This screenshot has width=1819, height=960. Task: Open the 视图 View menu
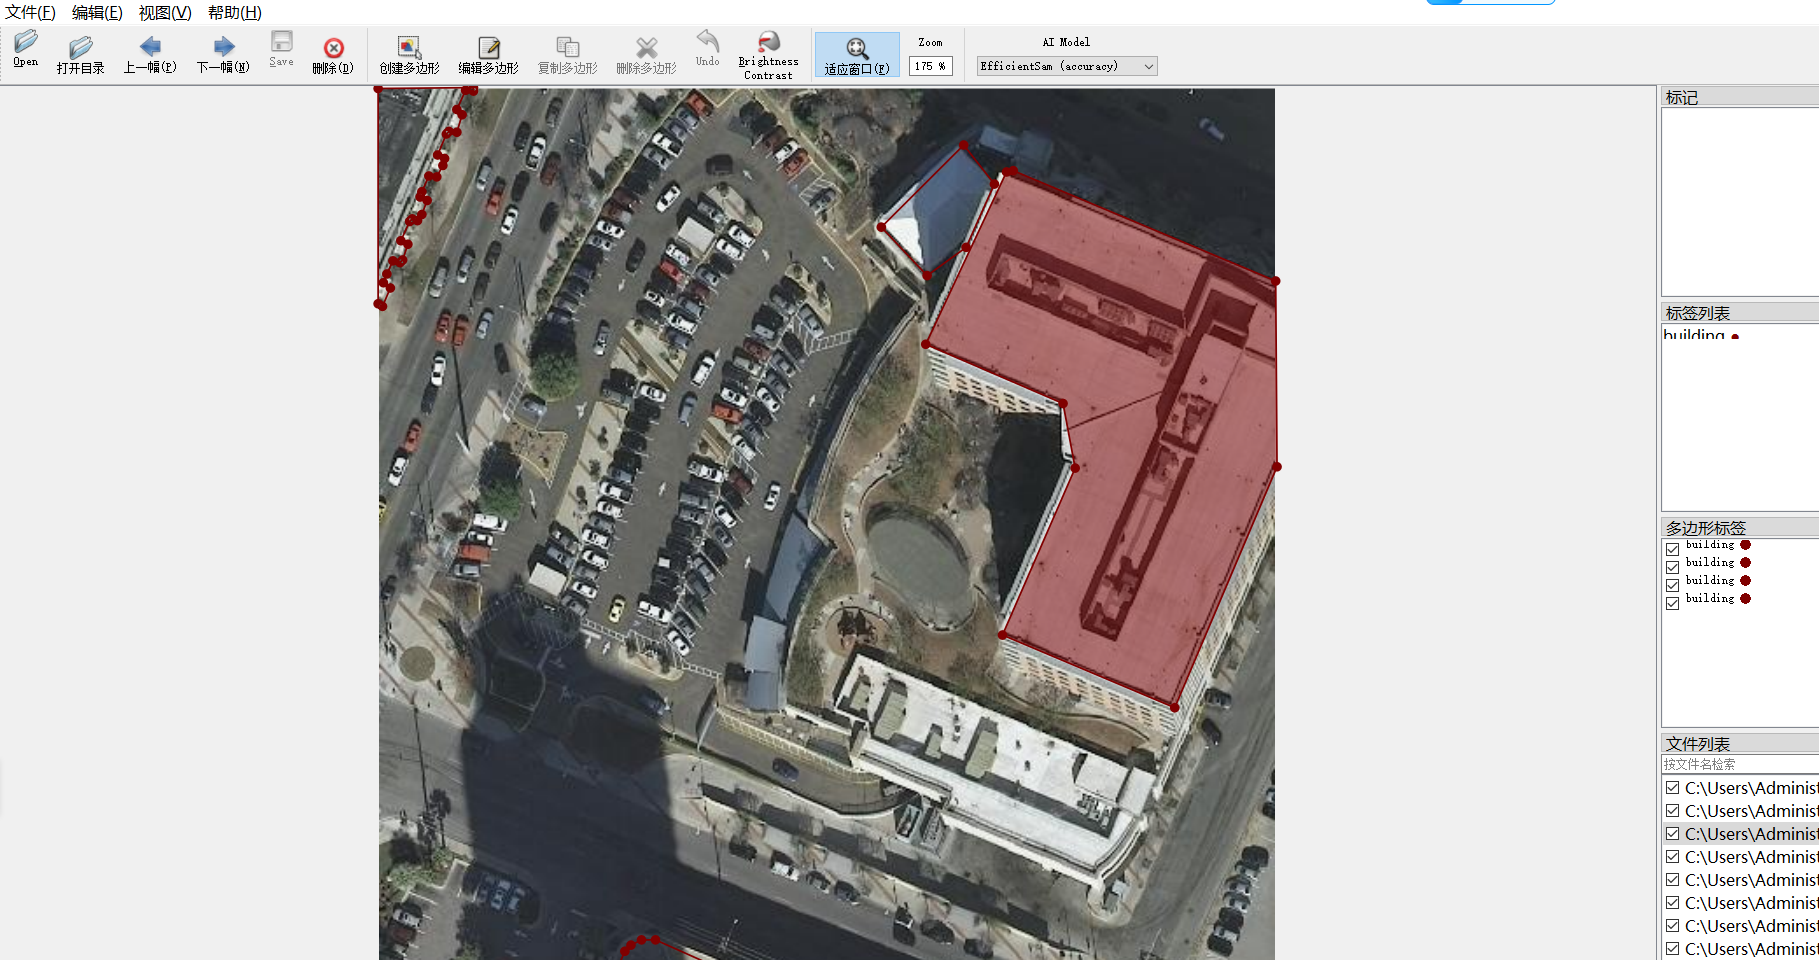tap(165, 13)
